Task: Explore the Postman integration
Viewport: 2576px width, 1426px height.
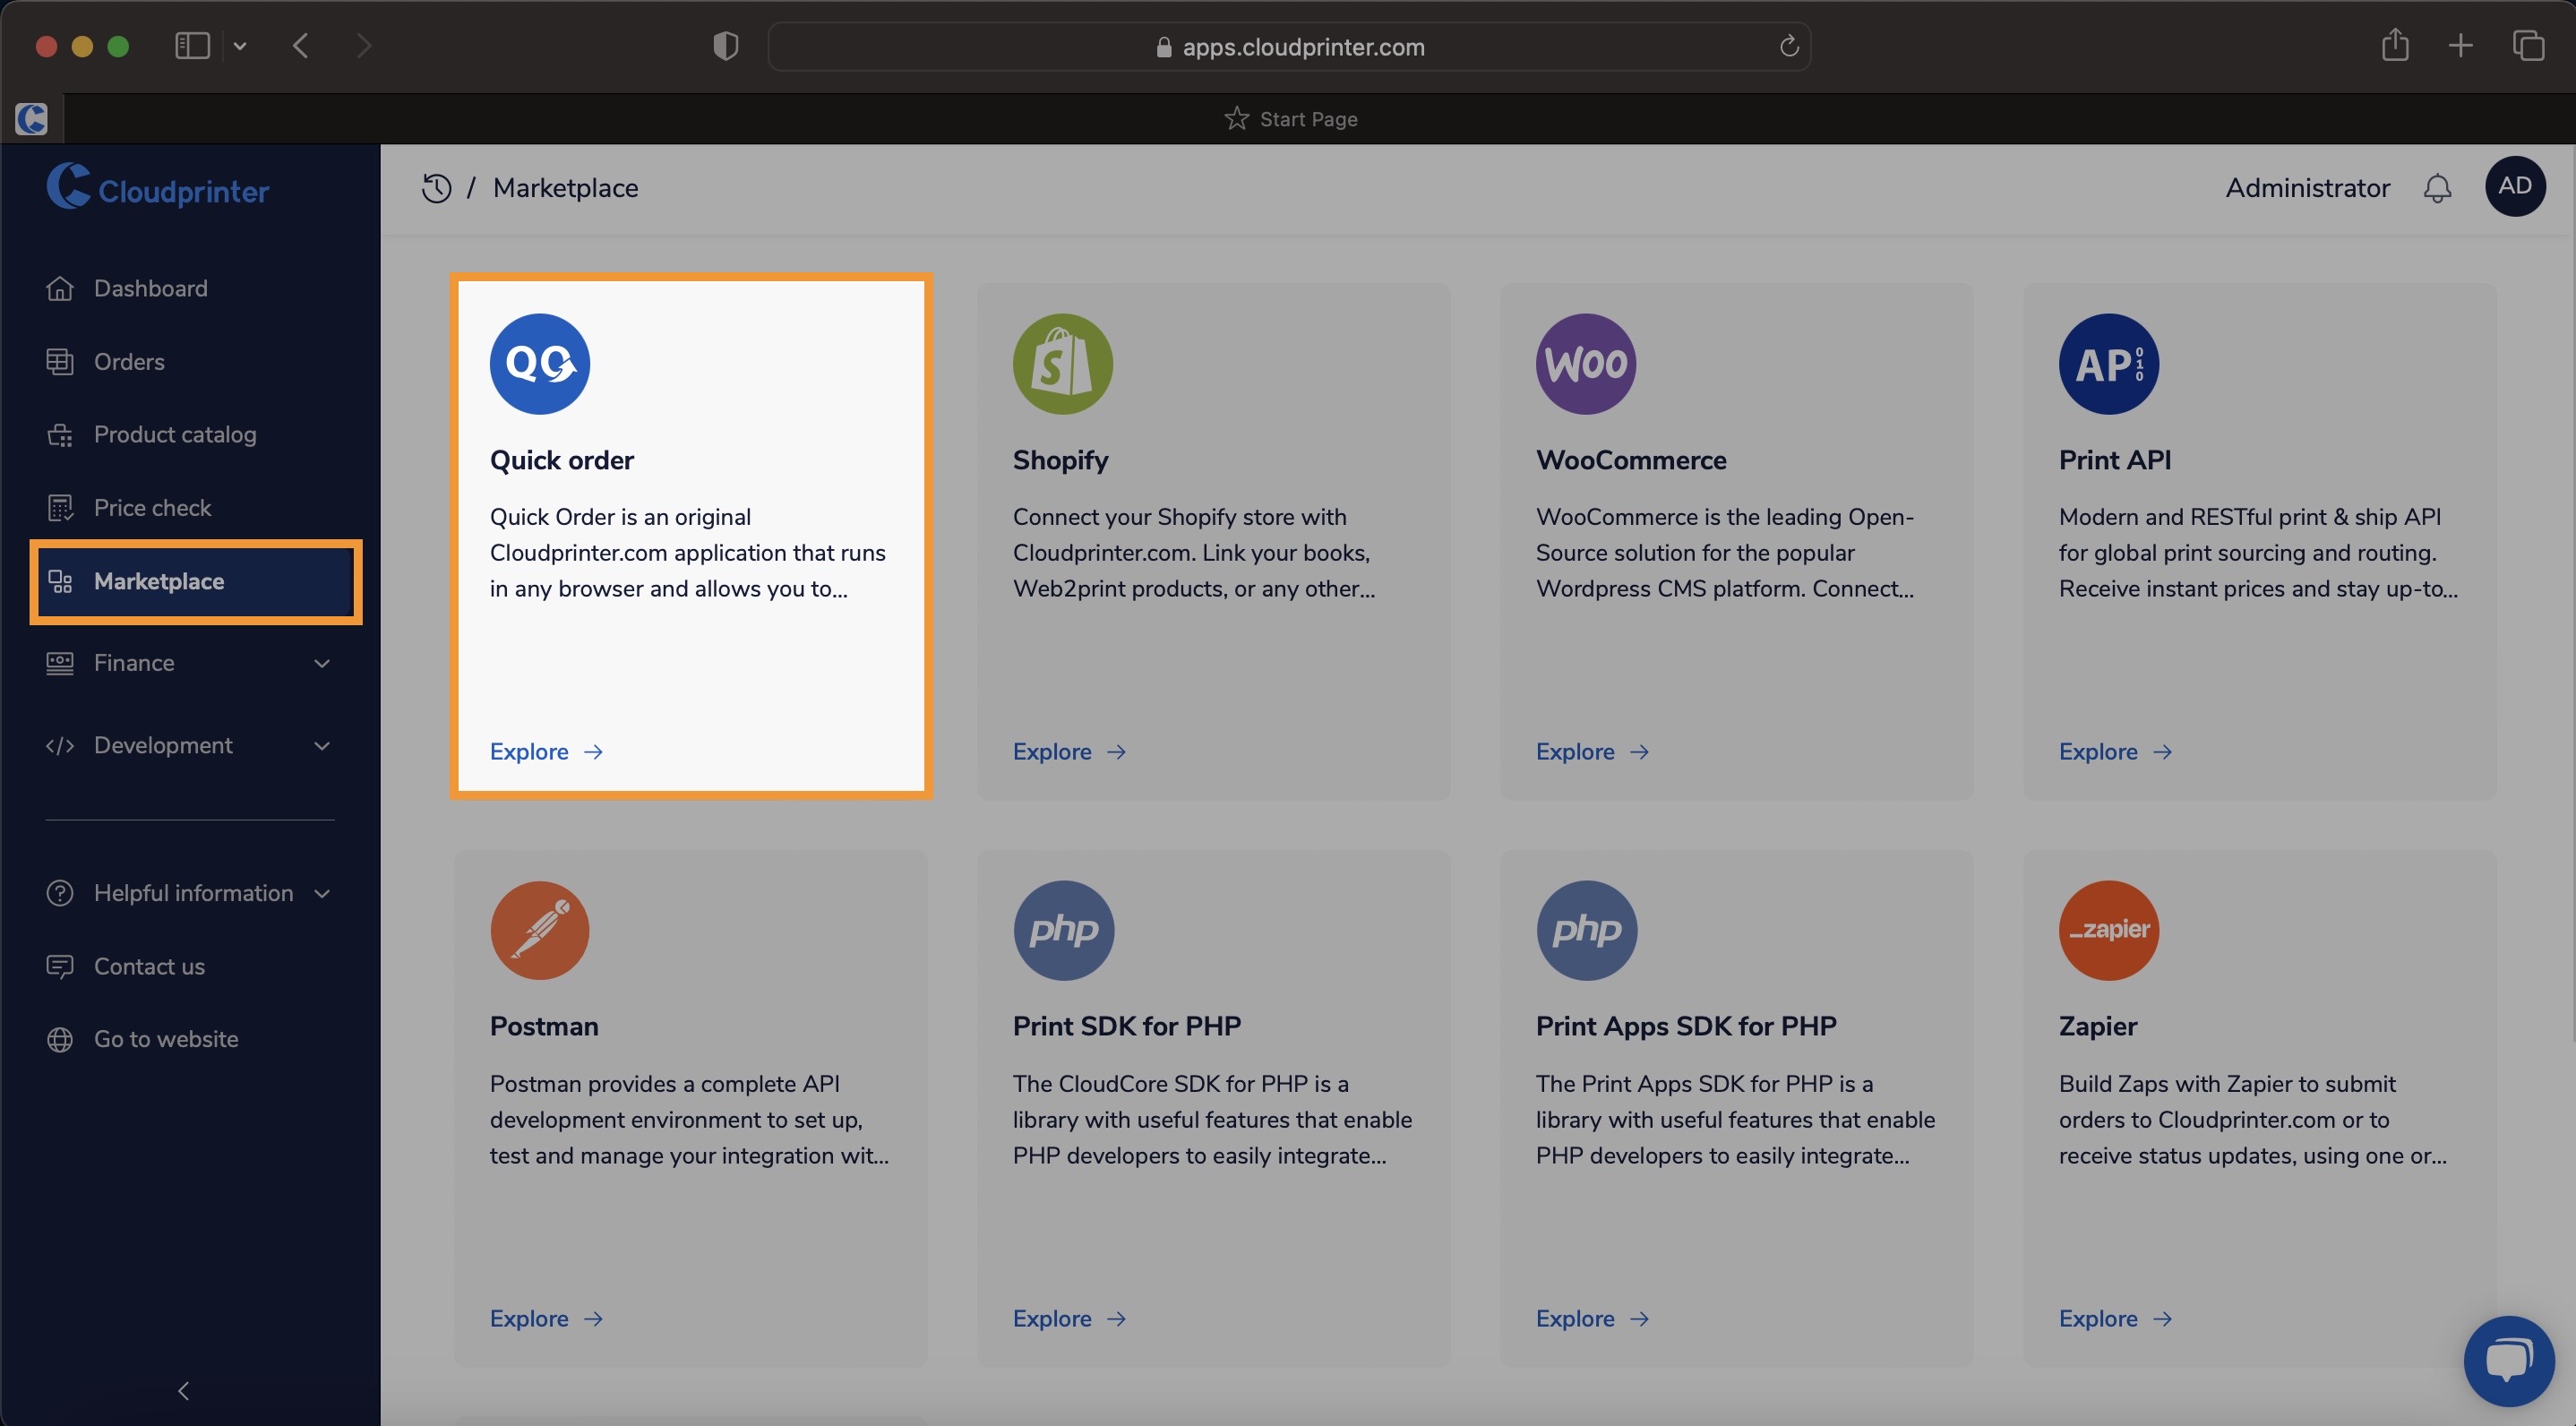Action: click(x=547, y=1319)
